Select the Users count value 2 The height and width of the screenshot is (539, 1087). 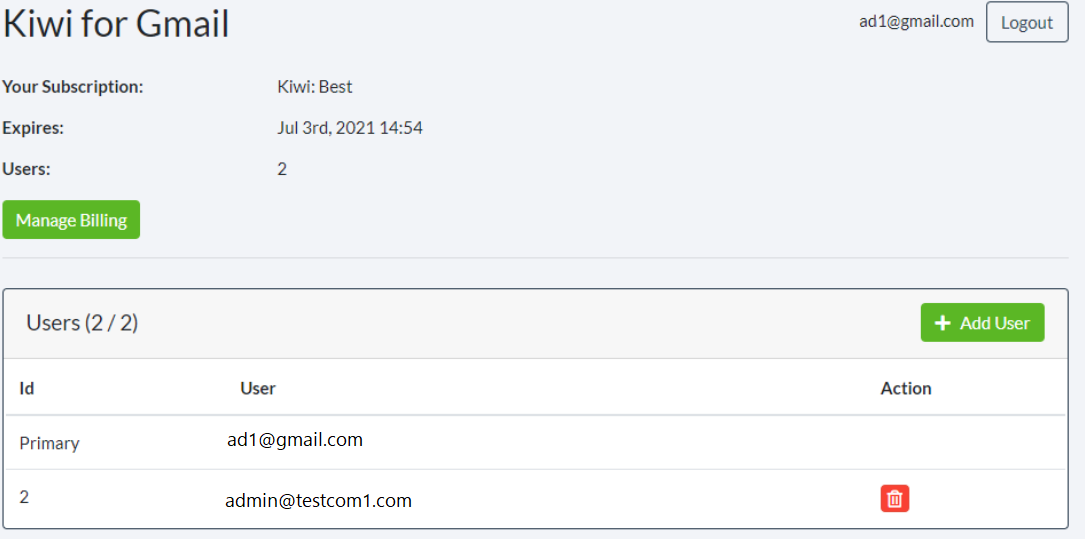tap(281, 169)
